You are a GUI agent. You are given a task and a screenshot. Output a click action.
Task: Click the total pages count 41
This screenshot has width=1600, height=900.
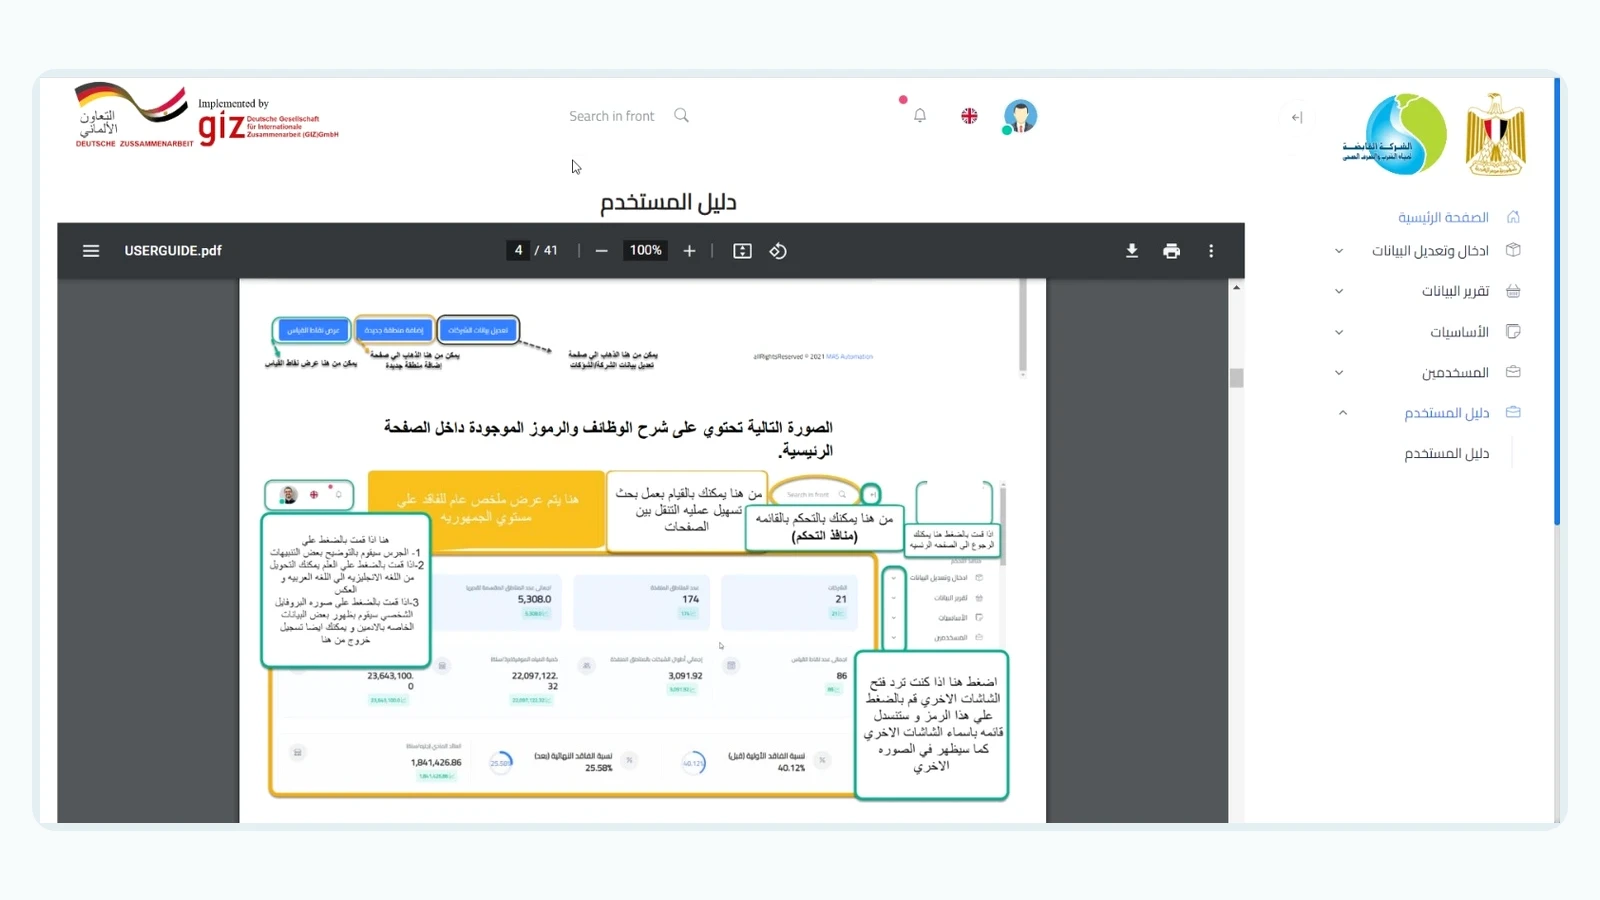551,250
